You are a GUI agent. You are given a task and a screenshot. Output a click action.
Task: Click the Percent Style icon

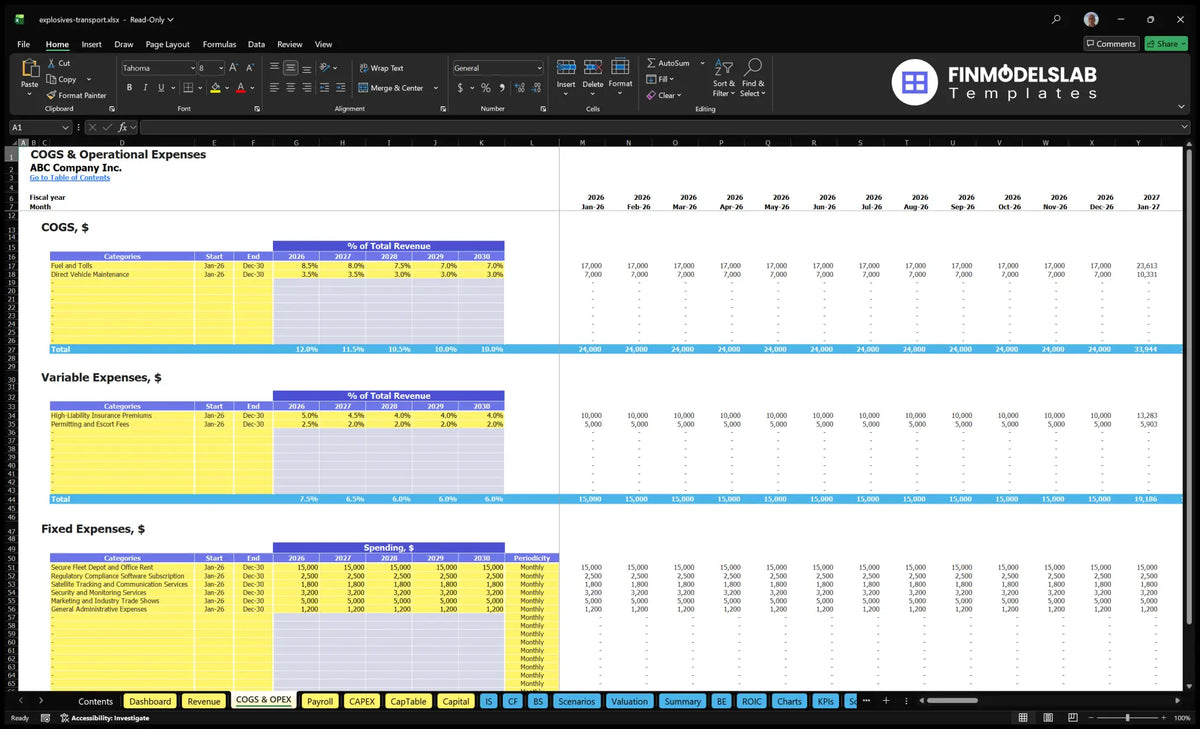coord(486,88)
